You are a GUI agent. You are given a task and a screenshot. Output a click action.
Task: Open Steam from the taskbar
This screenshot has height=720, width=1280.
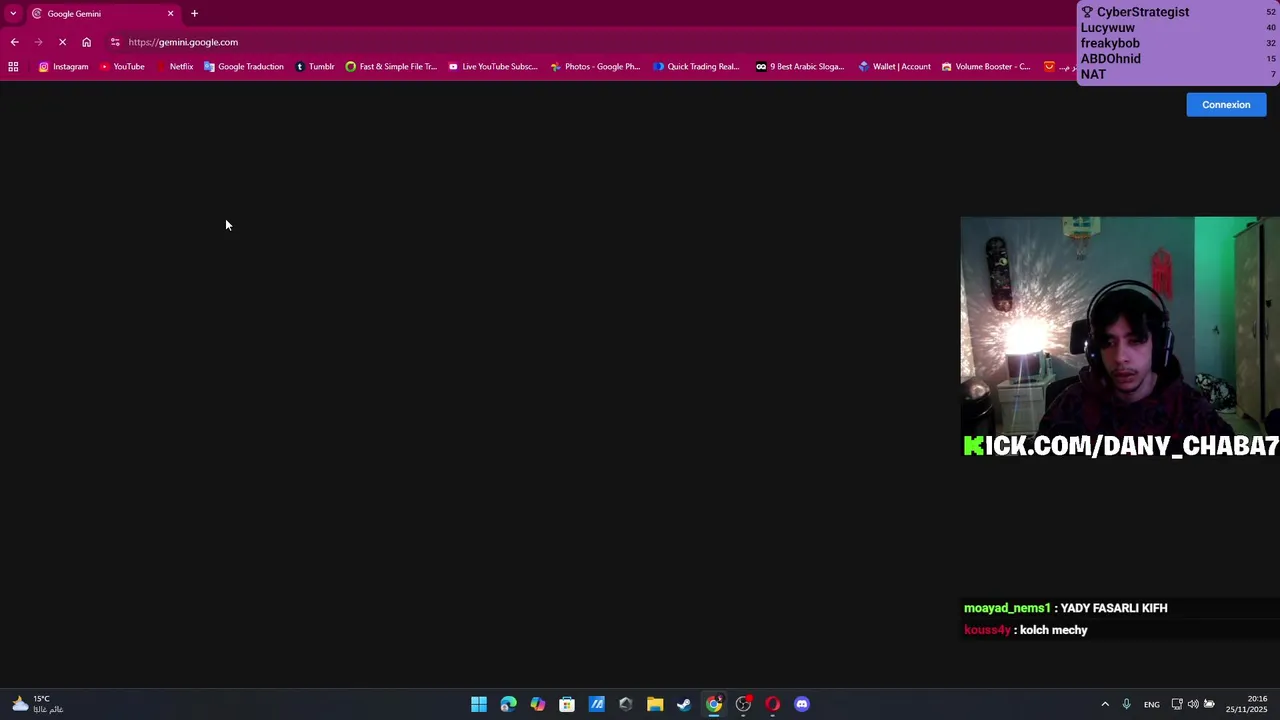(684, 704)
